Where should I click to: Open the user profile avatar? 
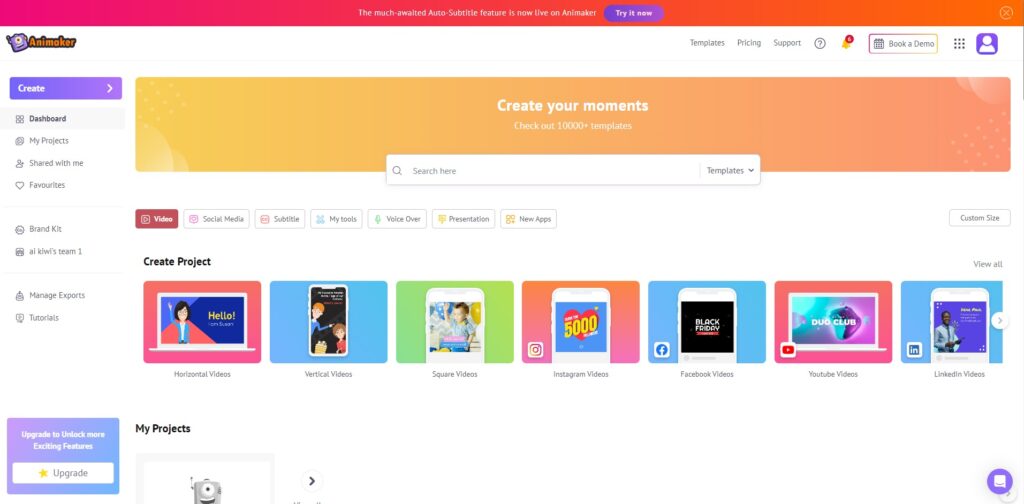(x=987, y=44)
